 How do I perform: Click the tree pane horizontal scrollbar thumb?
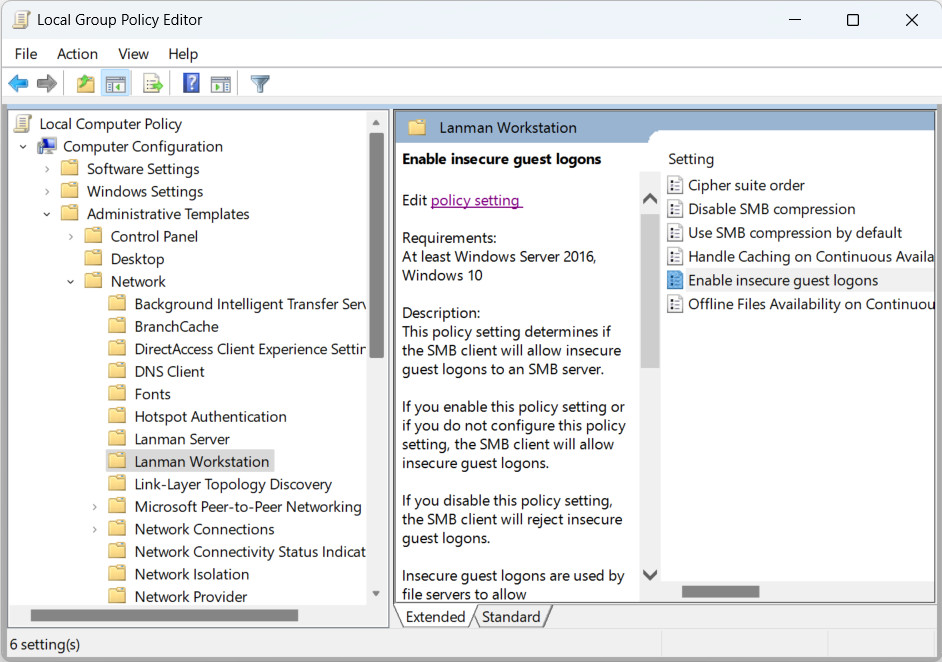[x=164, y=616]
